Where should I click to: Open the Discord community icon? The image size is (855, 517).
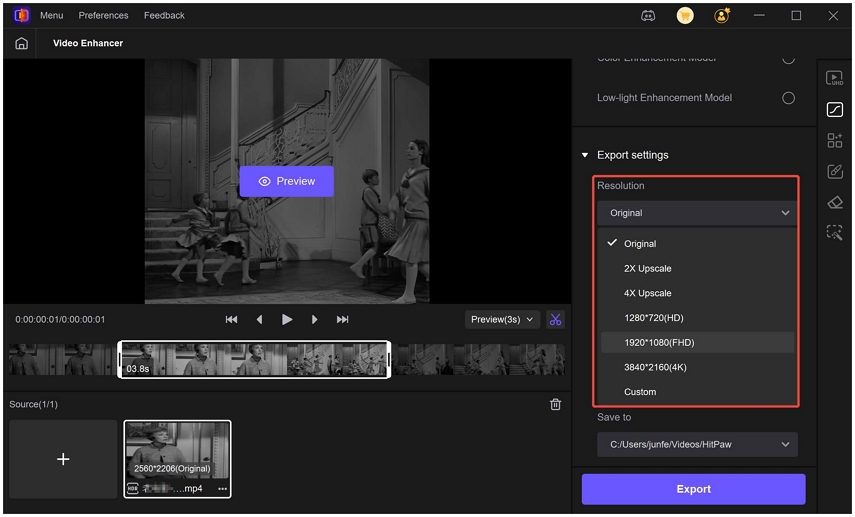click(648, 16)
